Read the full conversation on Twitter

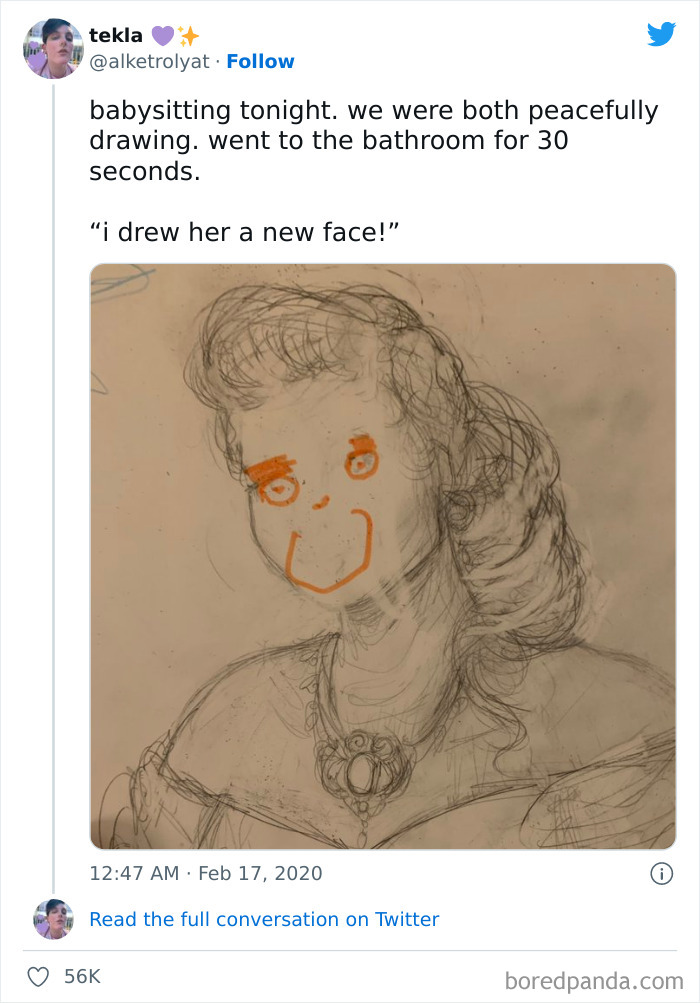[264, 919]
